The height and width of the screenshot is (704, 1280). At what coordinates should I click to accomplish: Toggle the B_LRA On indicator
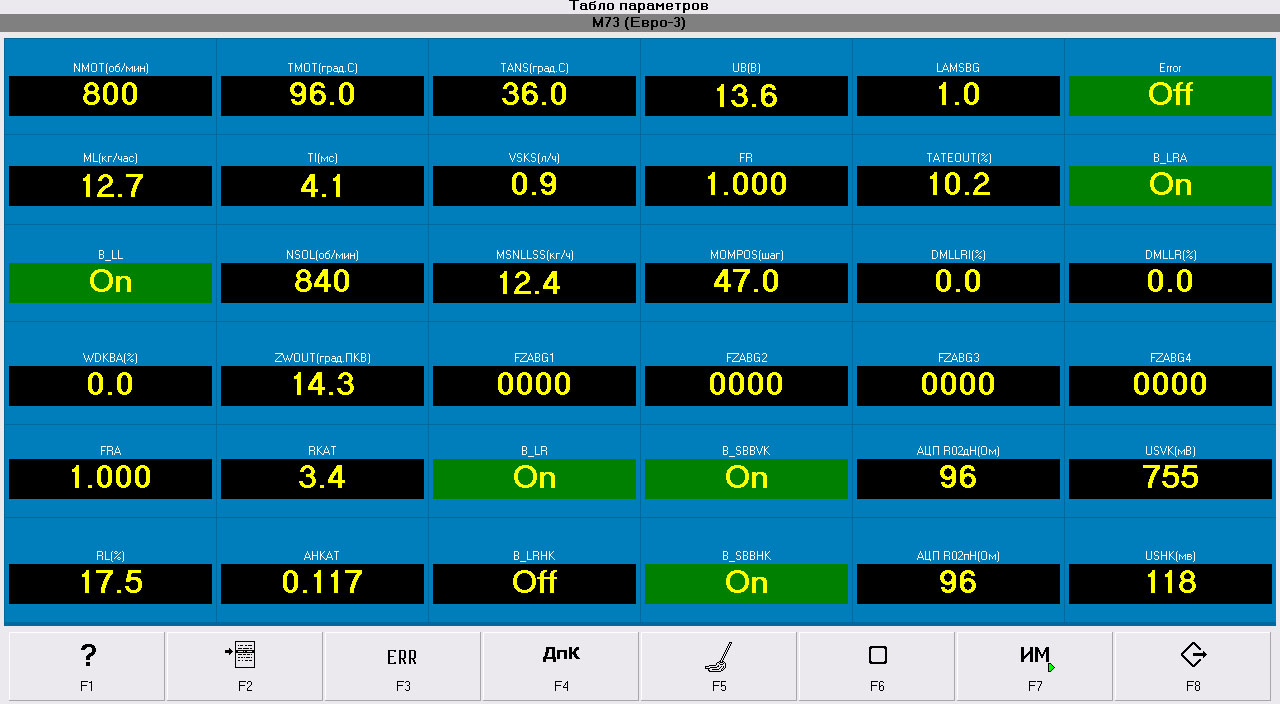(1170, 185)
